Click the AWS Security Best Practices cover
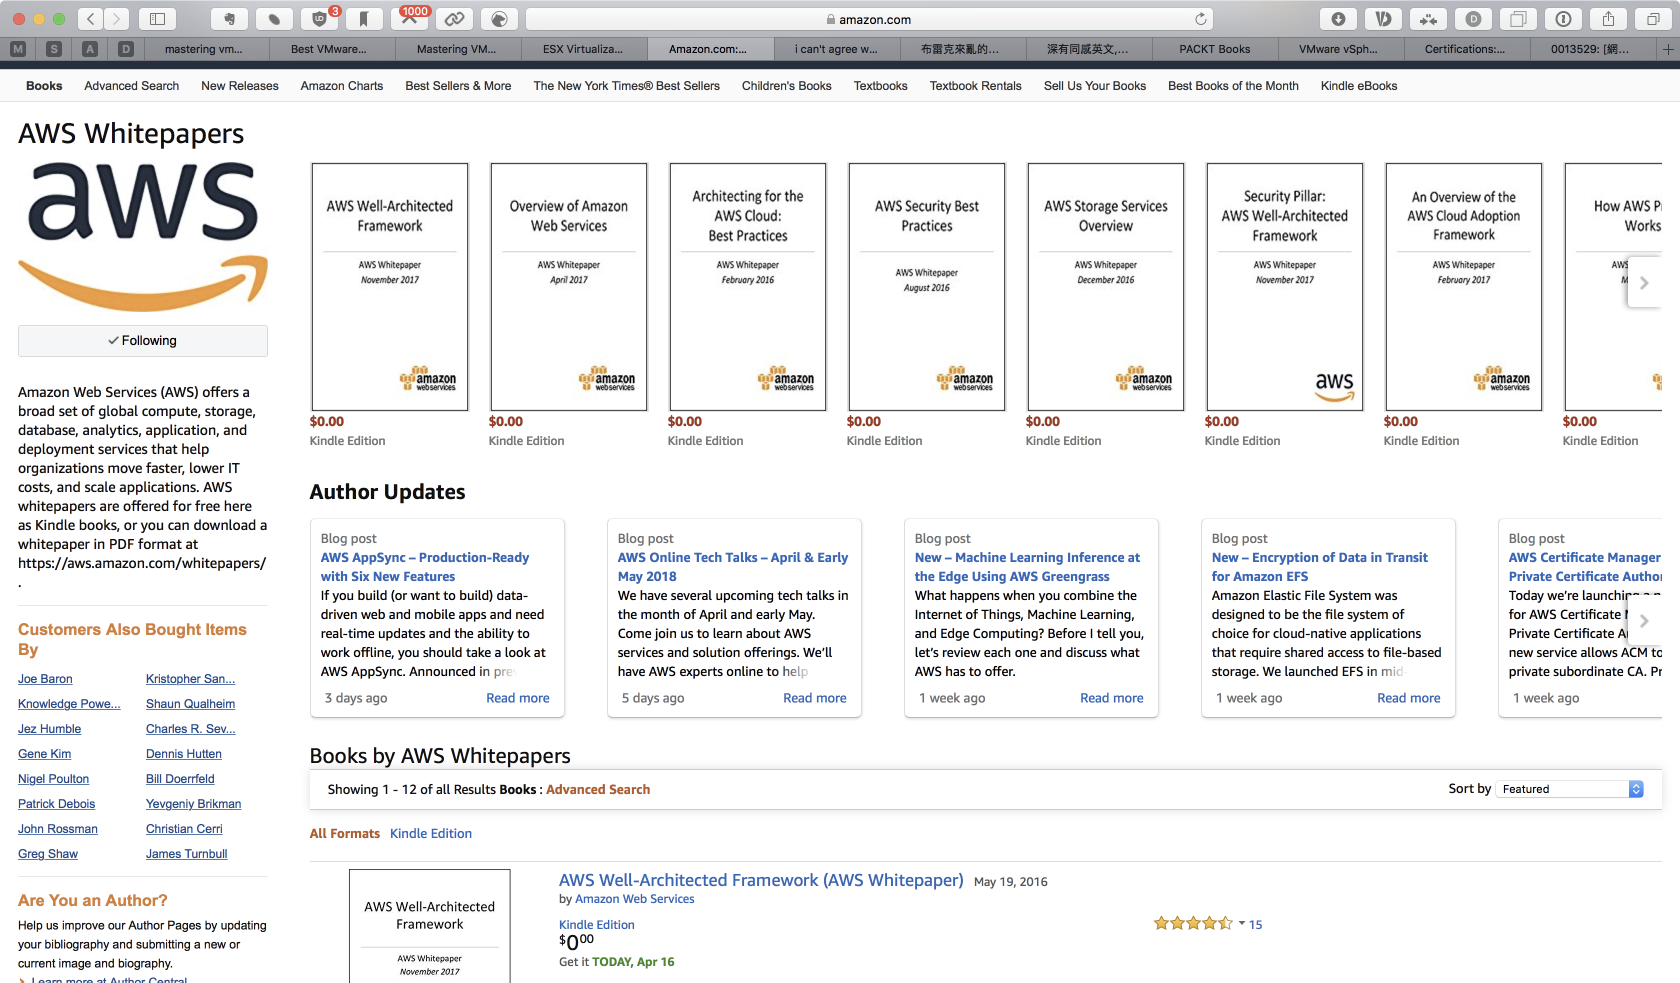1680x983 pixels. click(926, 287)
